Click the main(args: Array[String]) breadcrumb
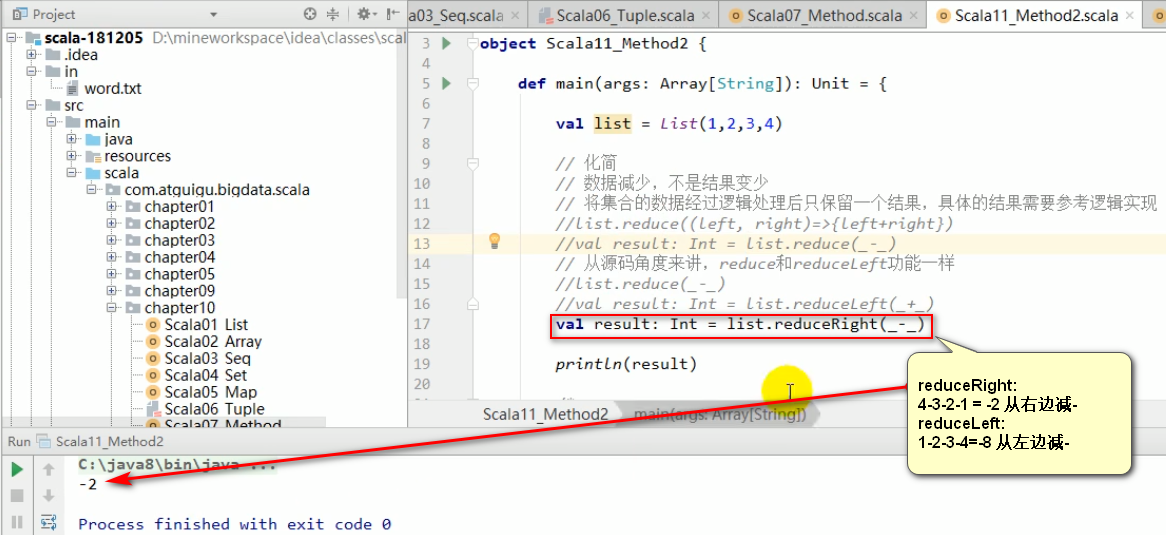This screenshot has height=535, width=1166. 720,414
